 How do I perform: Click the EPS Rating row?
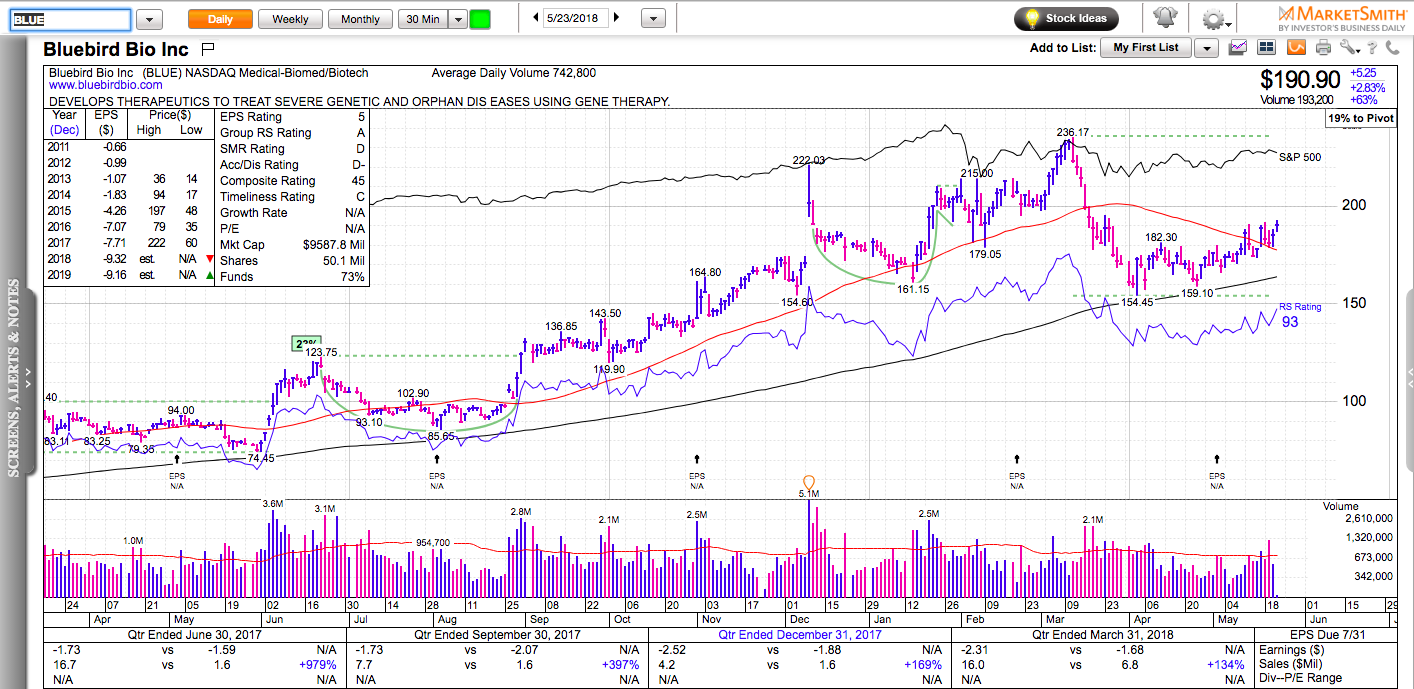(x=293, y=117)
